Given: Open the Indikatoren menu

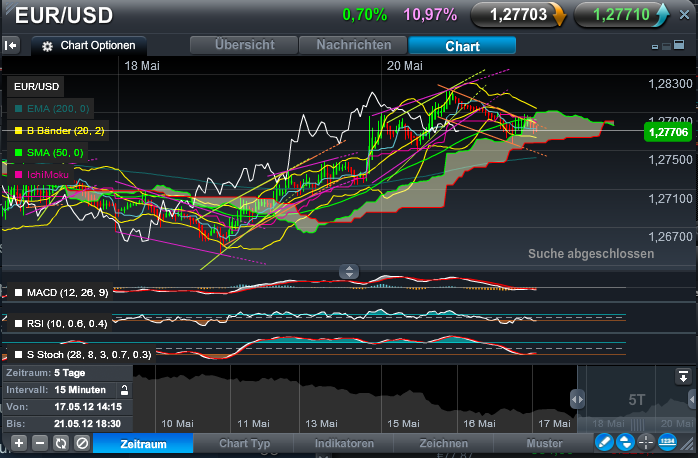Looking at the screenshot, I should [x=344, y=443].
